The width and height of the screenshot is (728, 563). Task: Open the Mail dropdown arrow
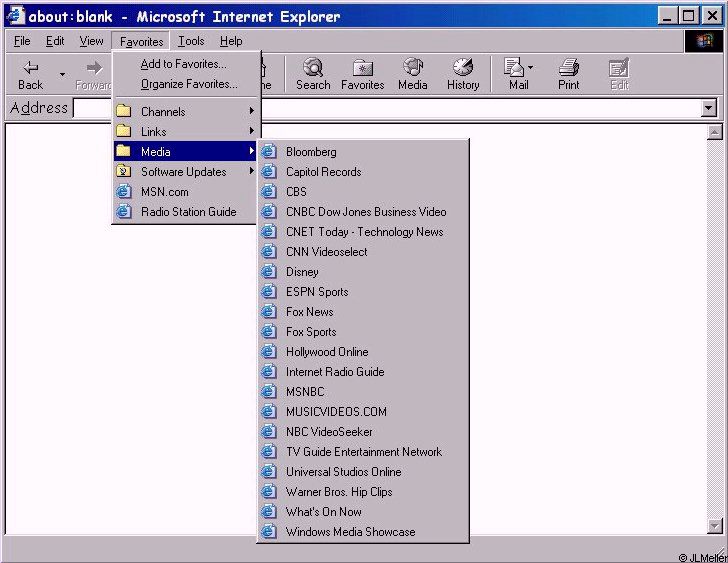(531, 68)
